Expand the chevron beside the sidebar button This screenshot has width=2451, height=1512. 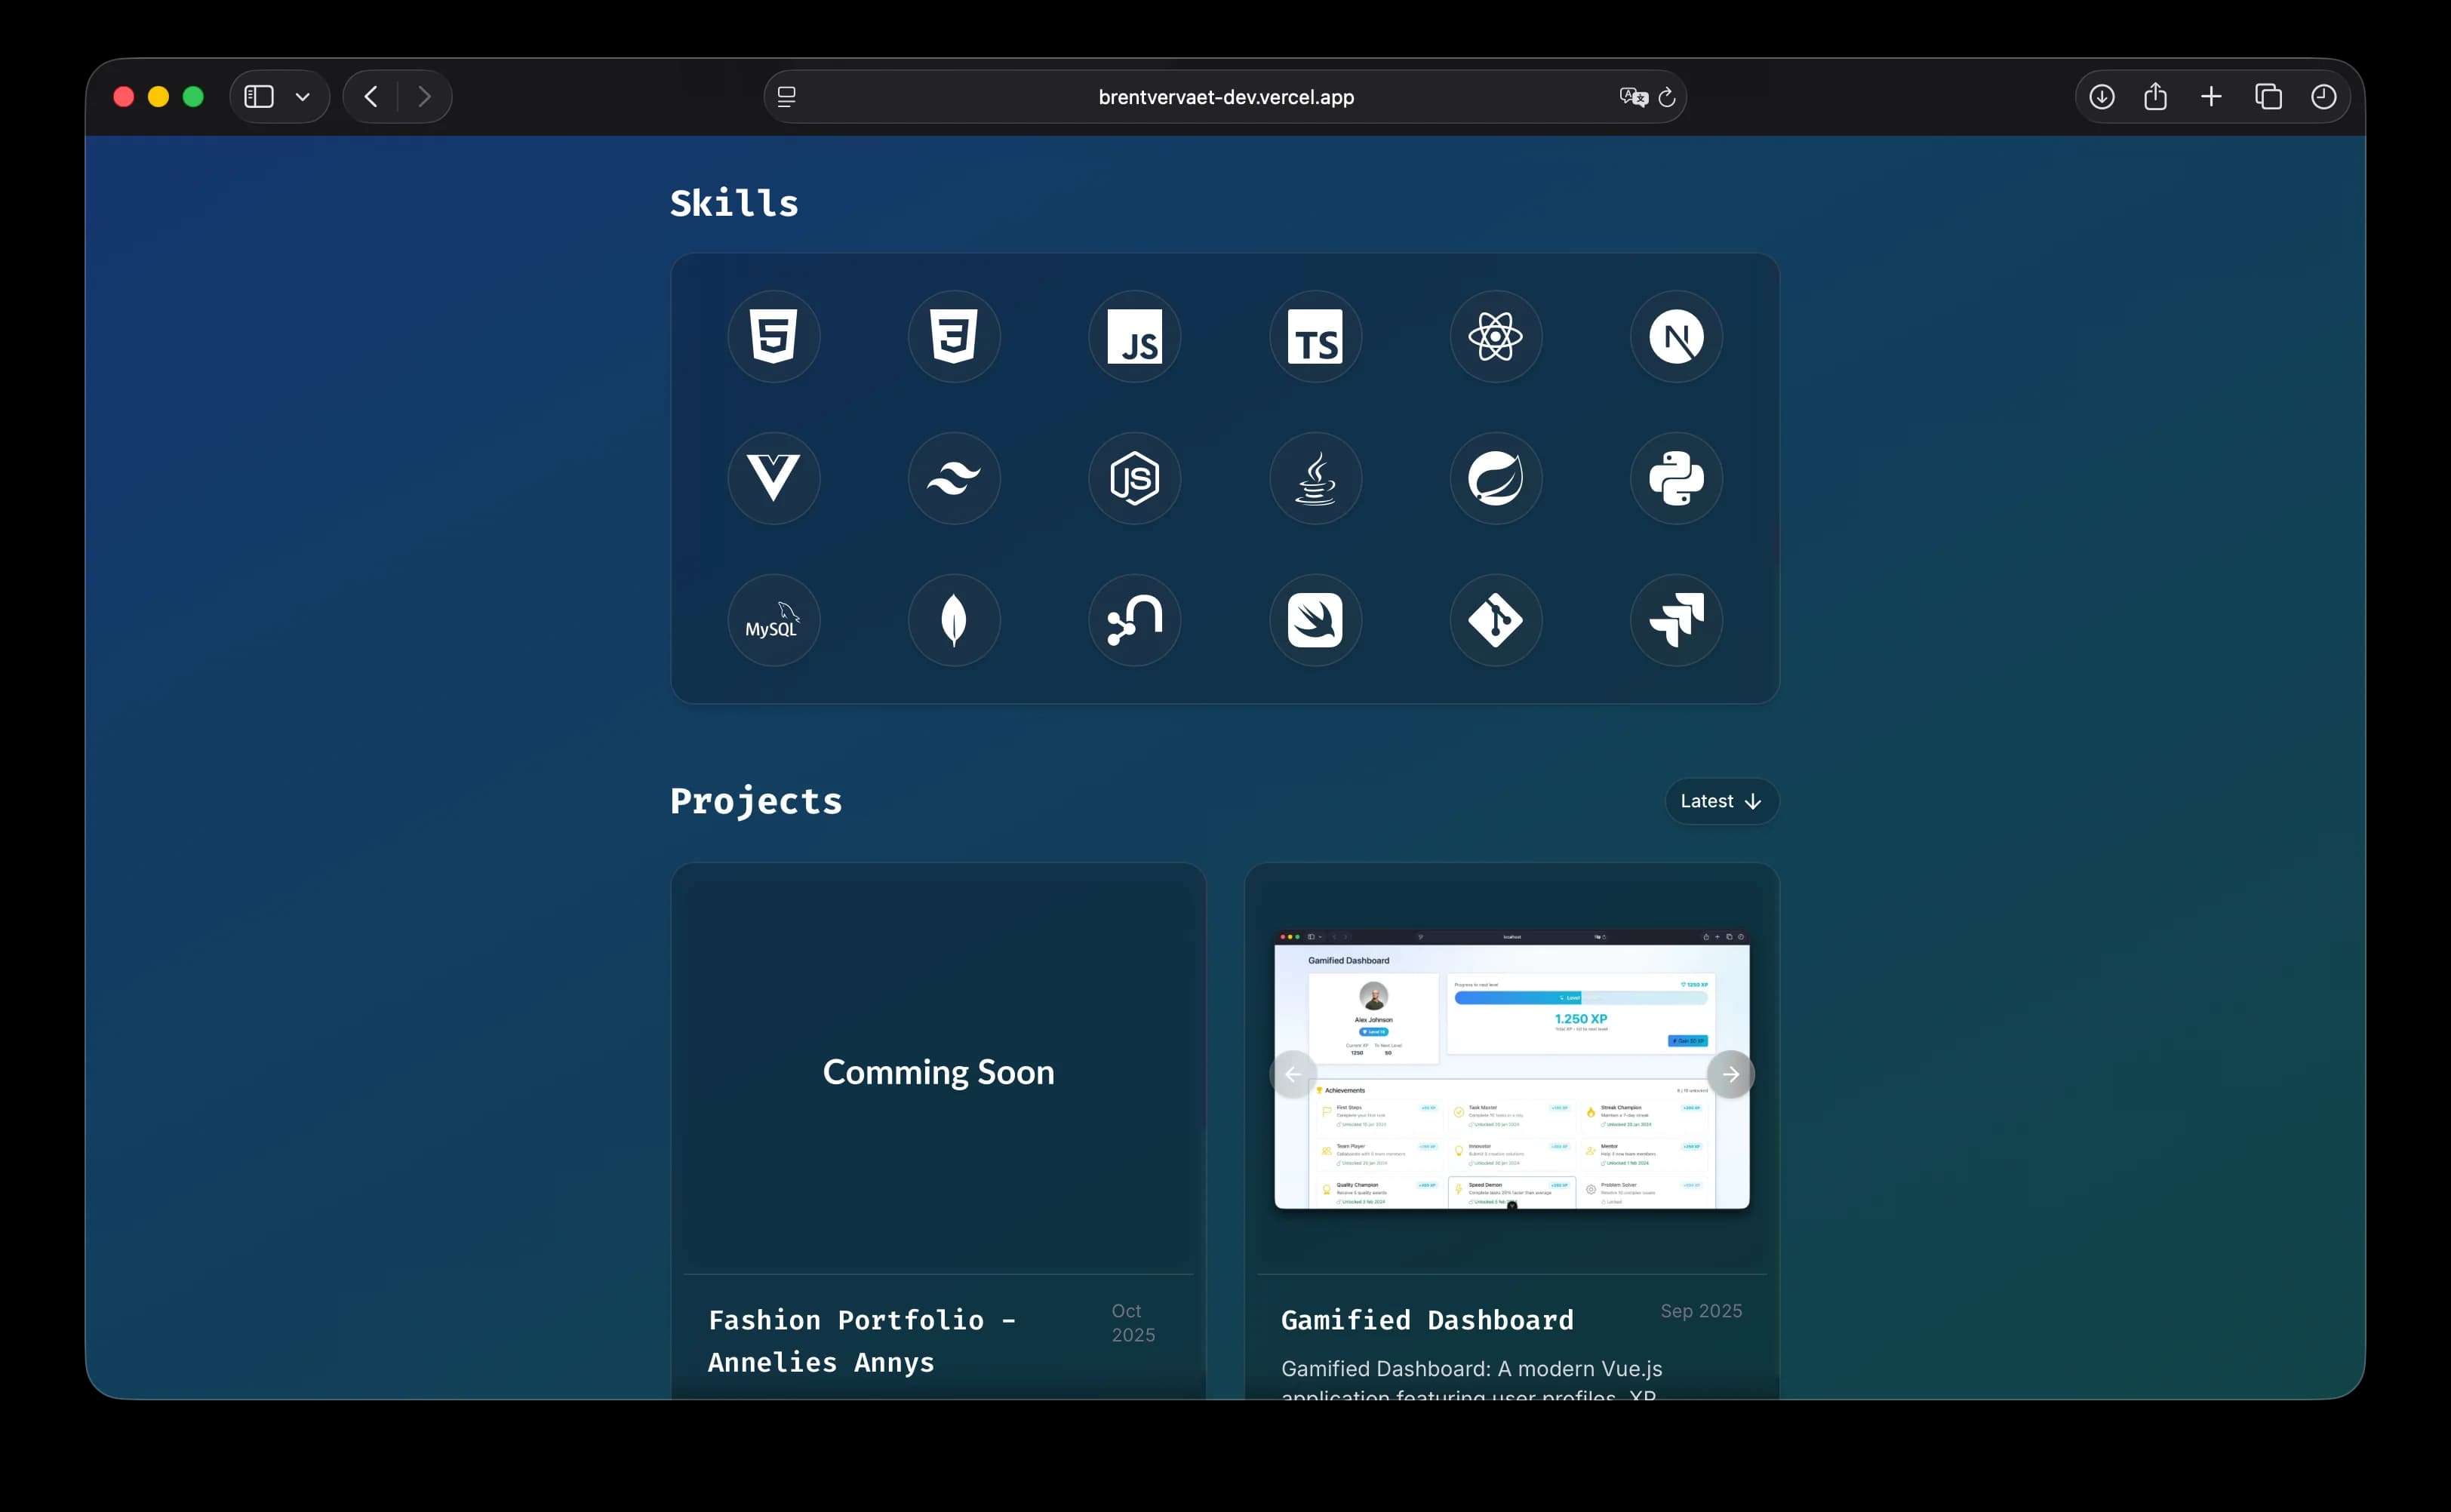click(303, 96)
